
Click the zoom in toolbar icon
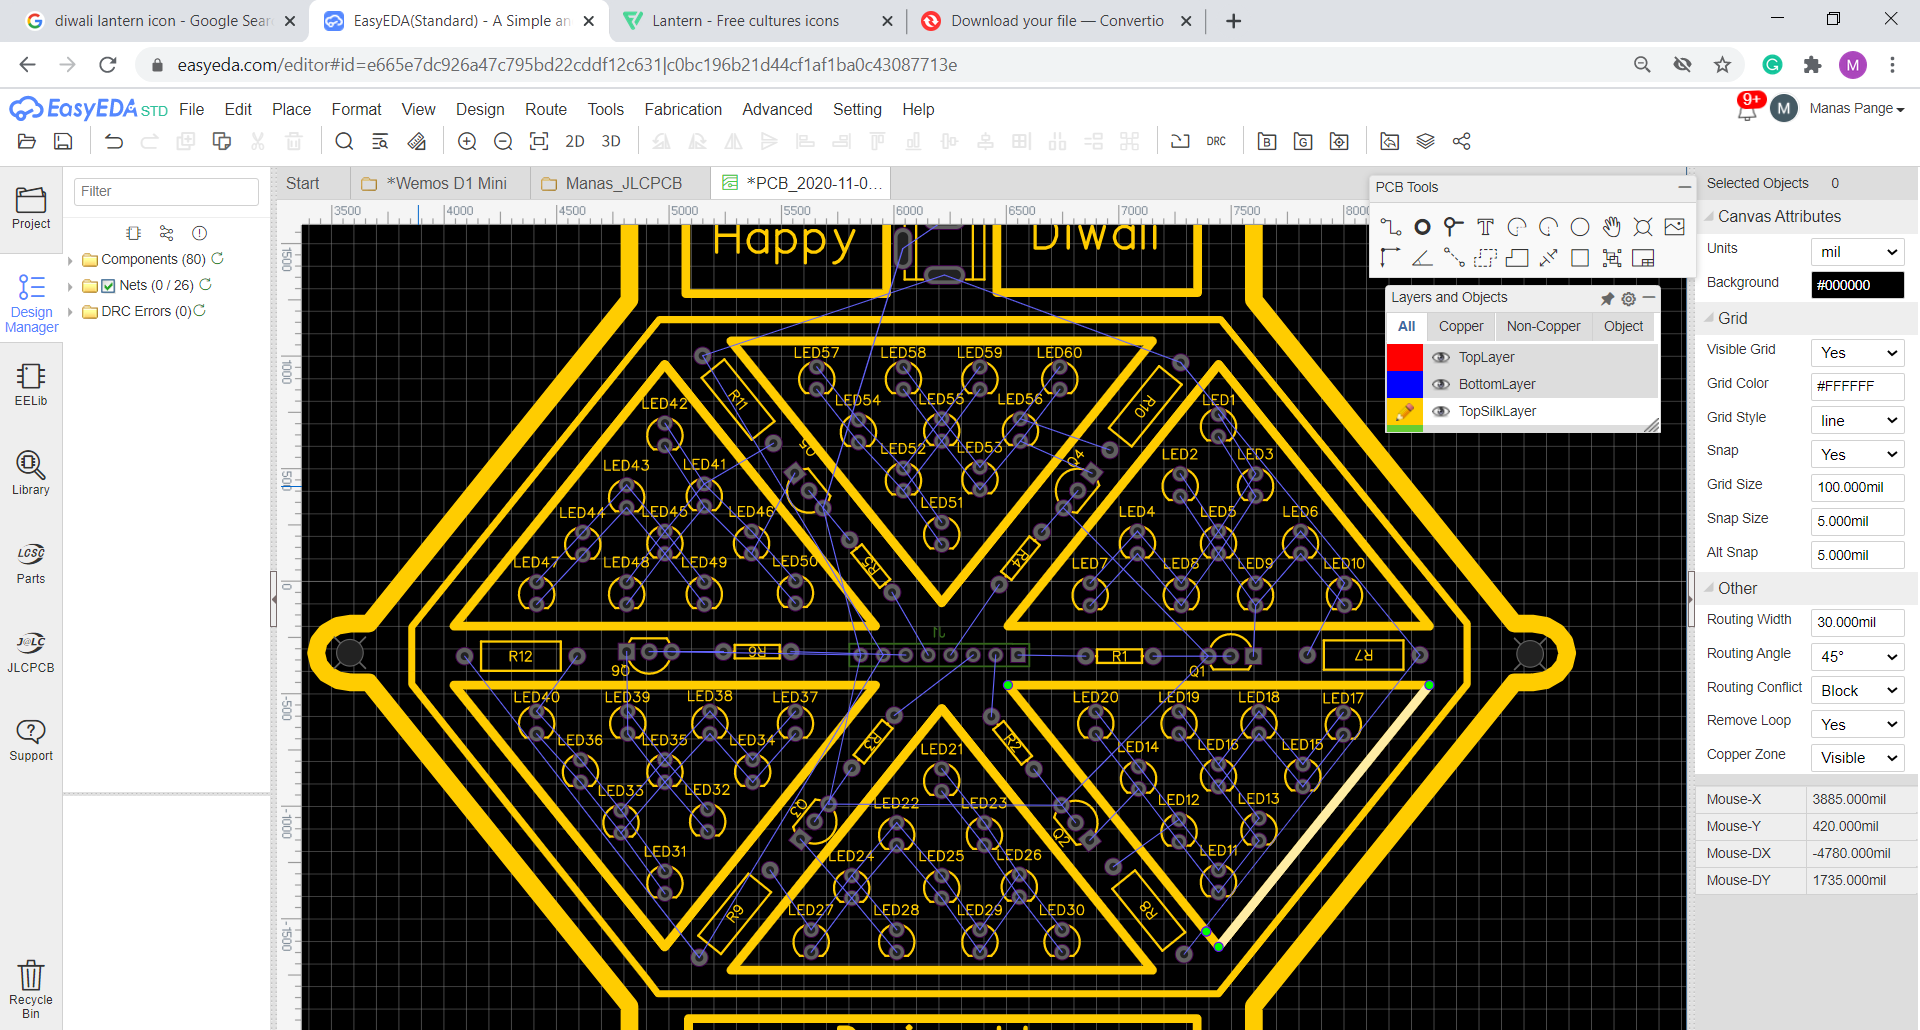click(x=467, y=141)
